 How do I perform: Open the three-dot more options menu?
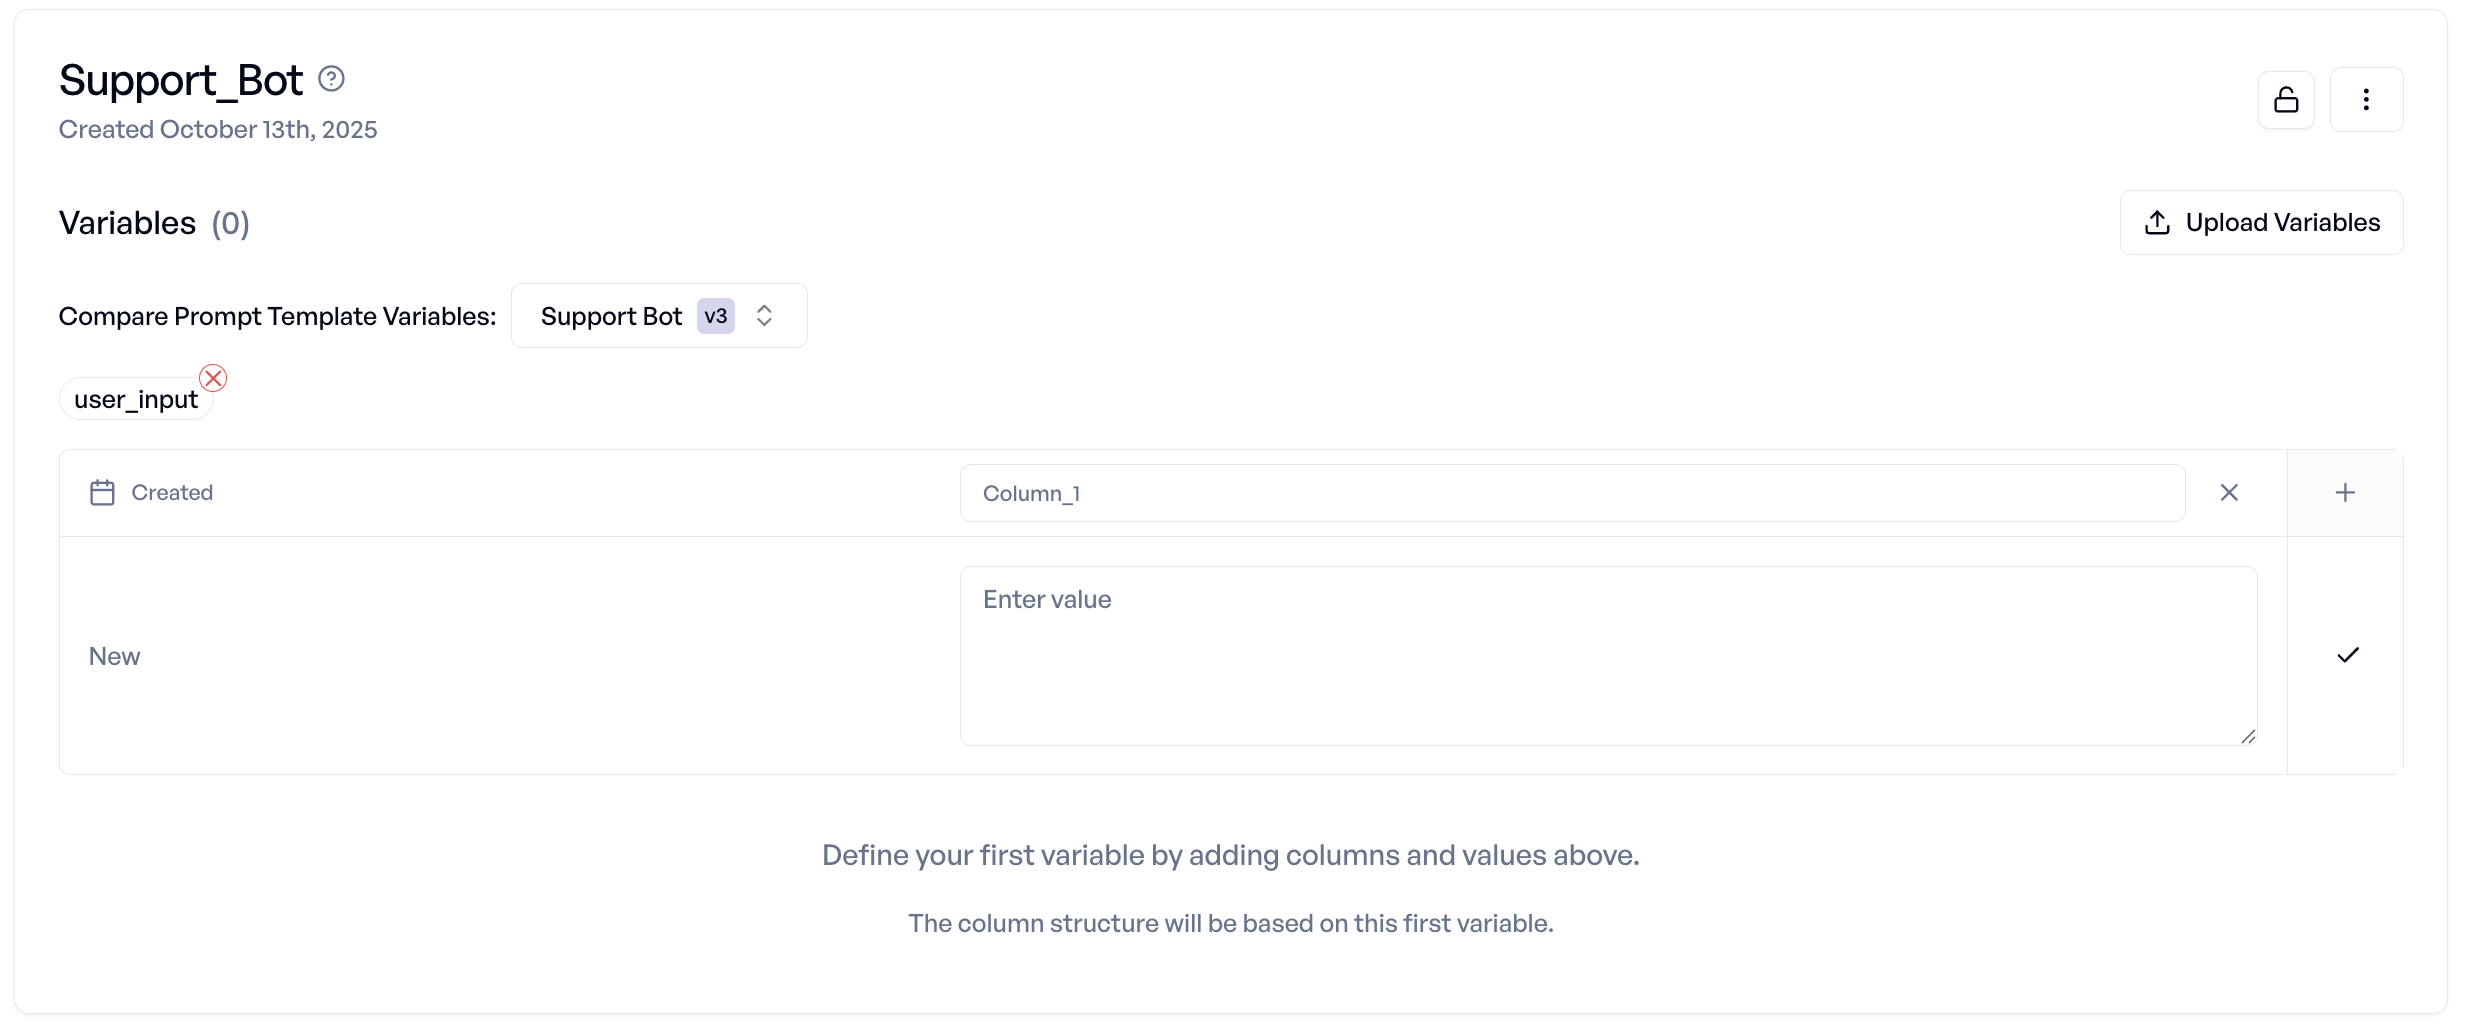pyautogui.click(x=2366, y=100)
